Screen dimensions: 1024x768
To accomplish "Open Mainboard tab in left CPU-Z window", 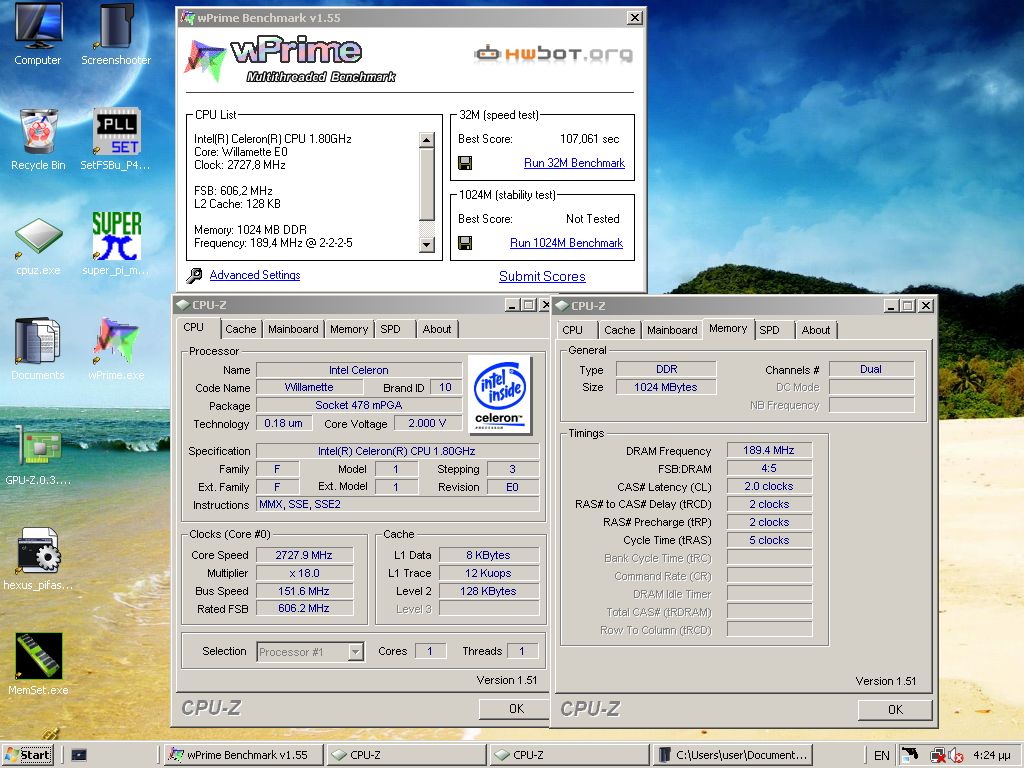I will tap(293, 329).
